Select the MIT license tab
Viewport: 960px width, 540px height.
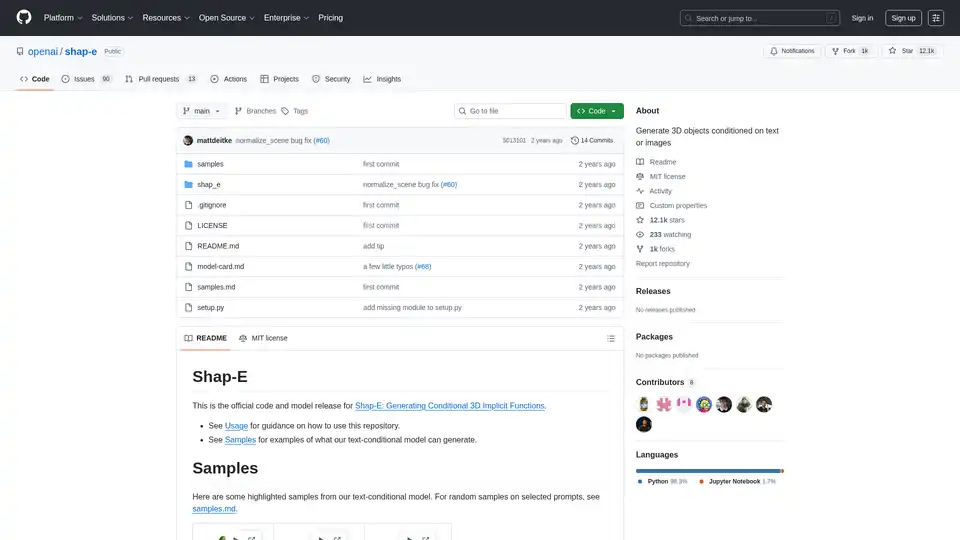coord(263,338)
